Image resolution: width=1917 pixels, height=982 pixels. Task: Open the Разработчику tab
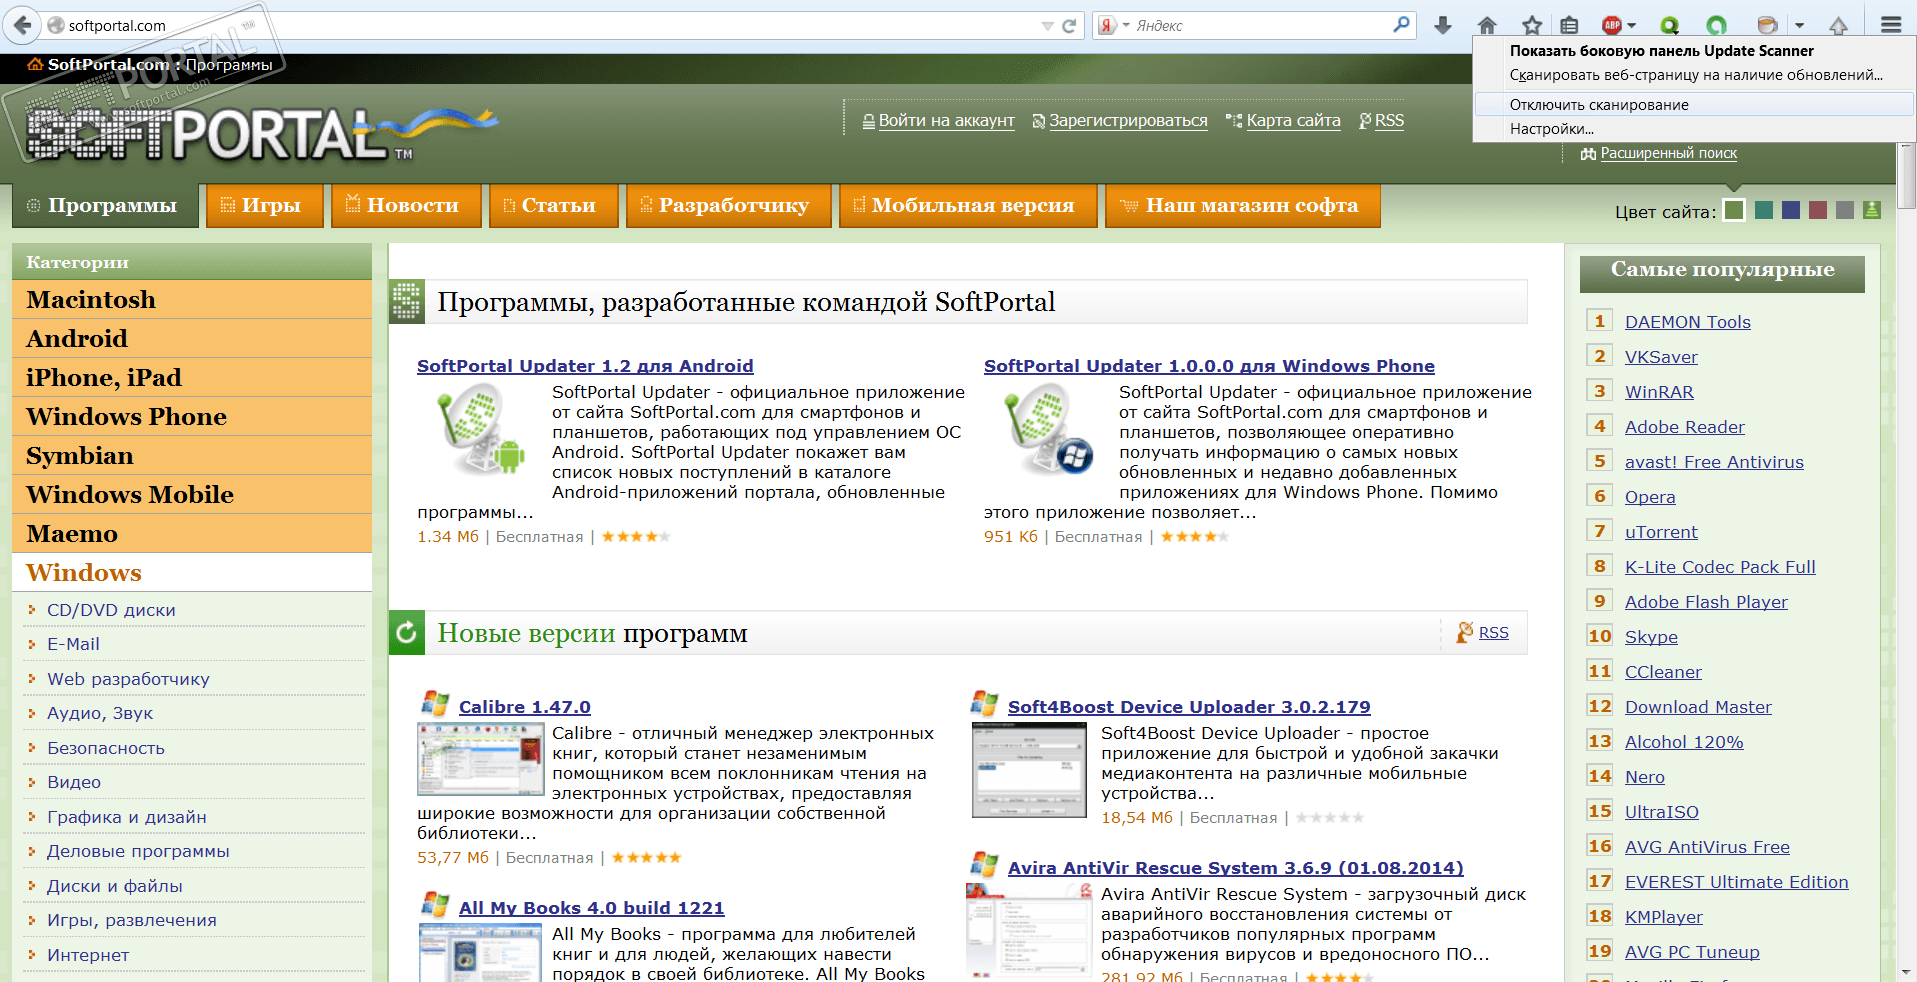pyautogui.click(x=728, y=206)
